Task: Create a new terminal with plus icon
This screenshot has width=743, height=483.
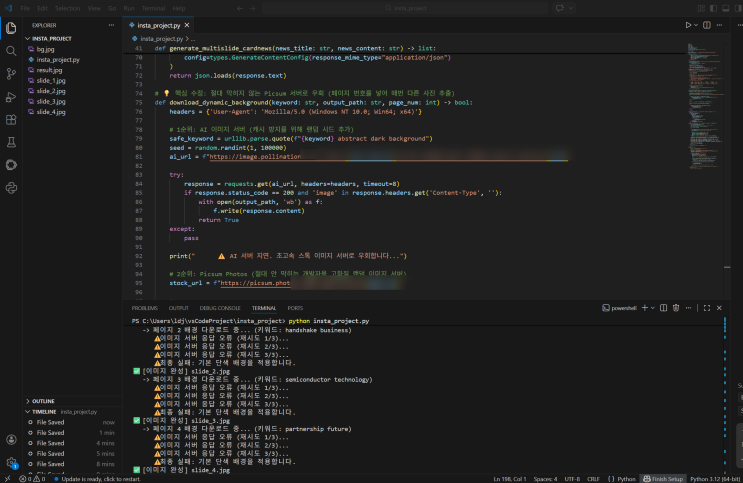Action: point(644,308)
